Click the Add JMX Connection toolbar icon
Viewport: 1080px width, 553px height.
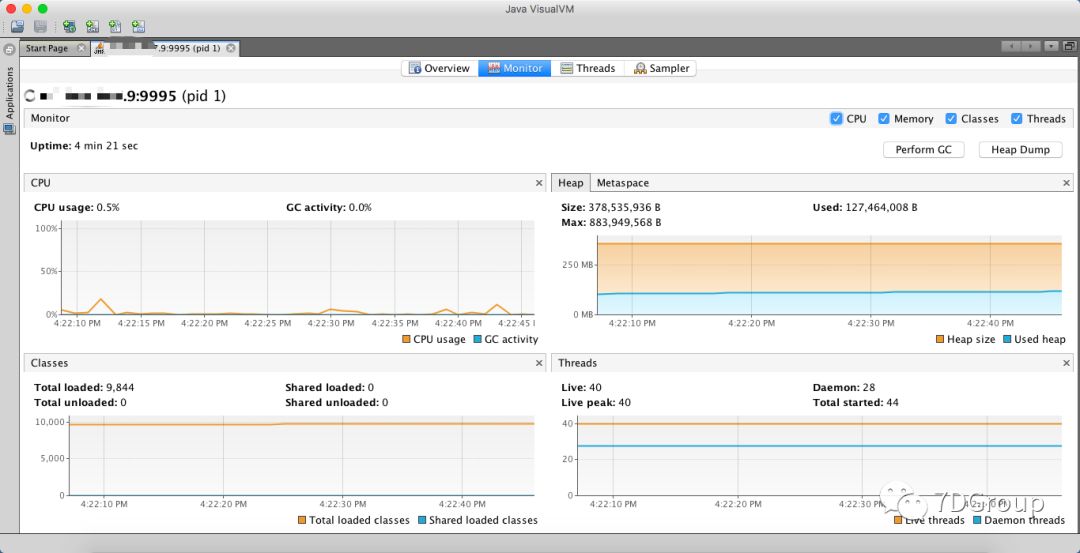click(x=92, y=27)
